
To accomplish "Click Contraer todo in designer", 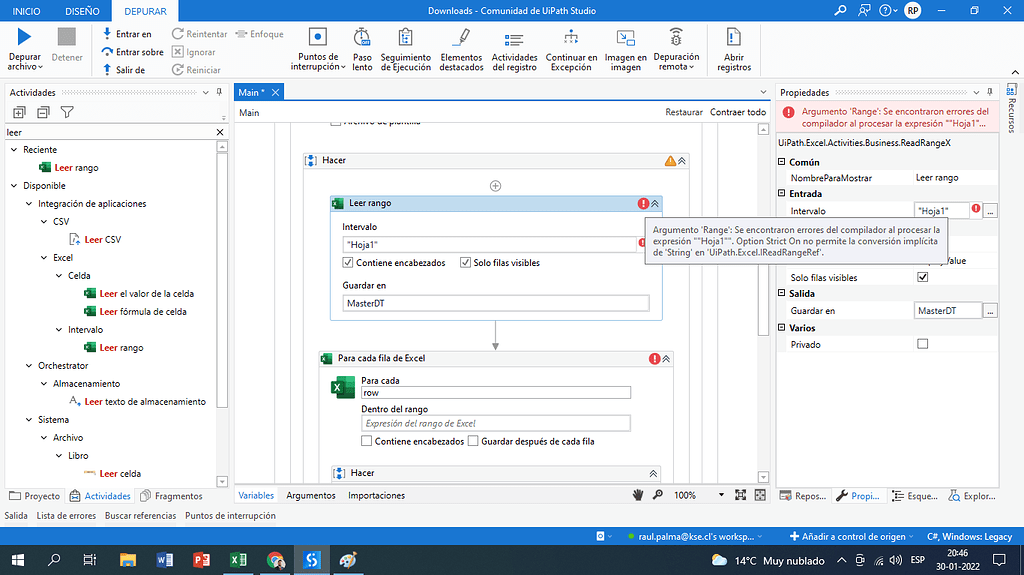I will (738, 112).
